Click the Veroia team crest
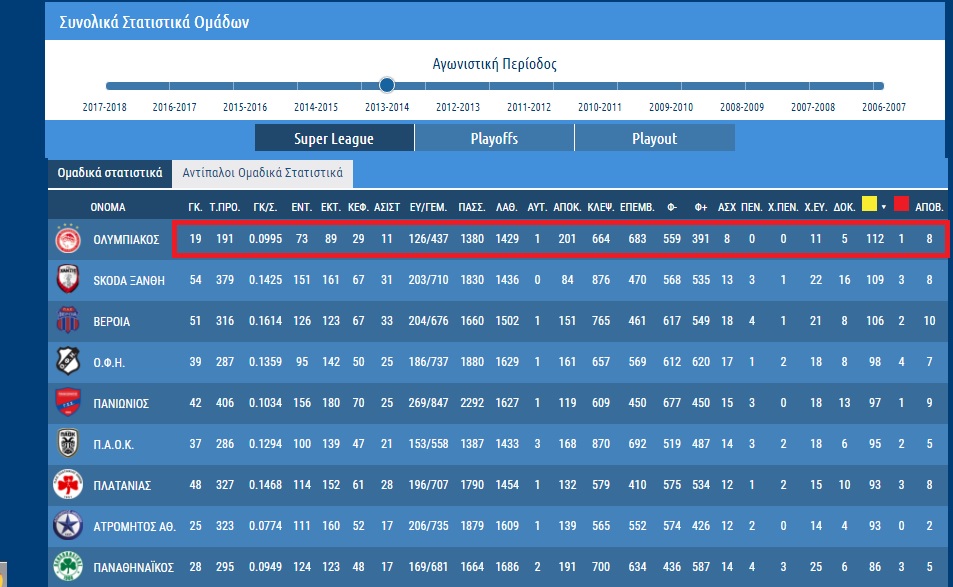 68,320
